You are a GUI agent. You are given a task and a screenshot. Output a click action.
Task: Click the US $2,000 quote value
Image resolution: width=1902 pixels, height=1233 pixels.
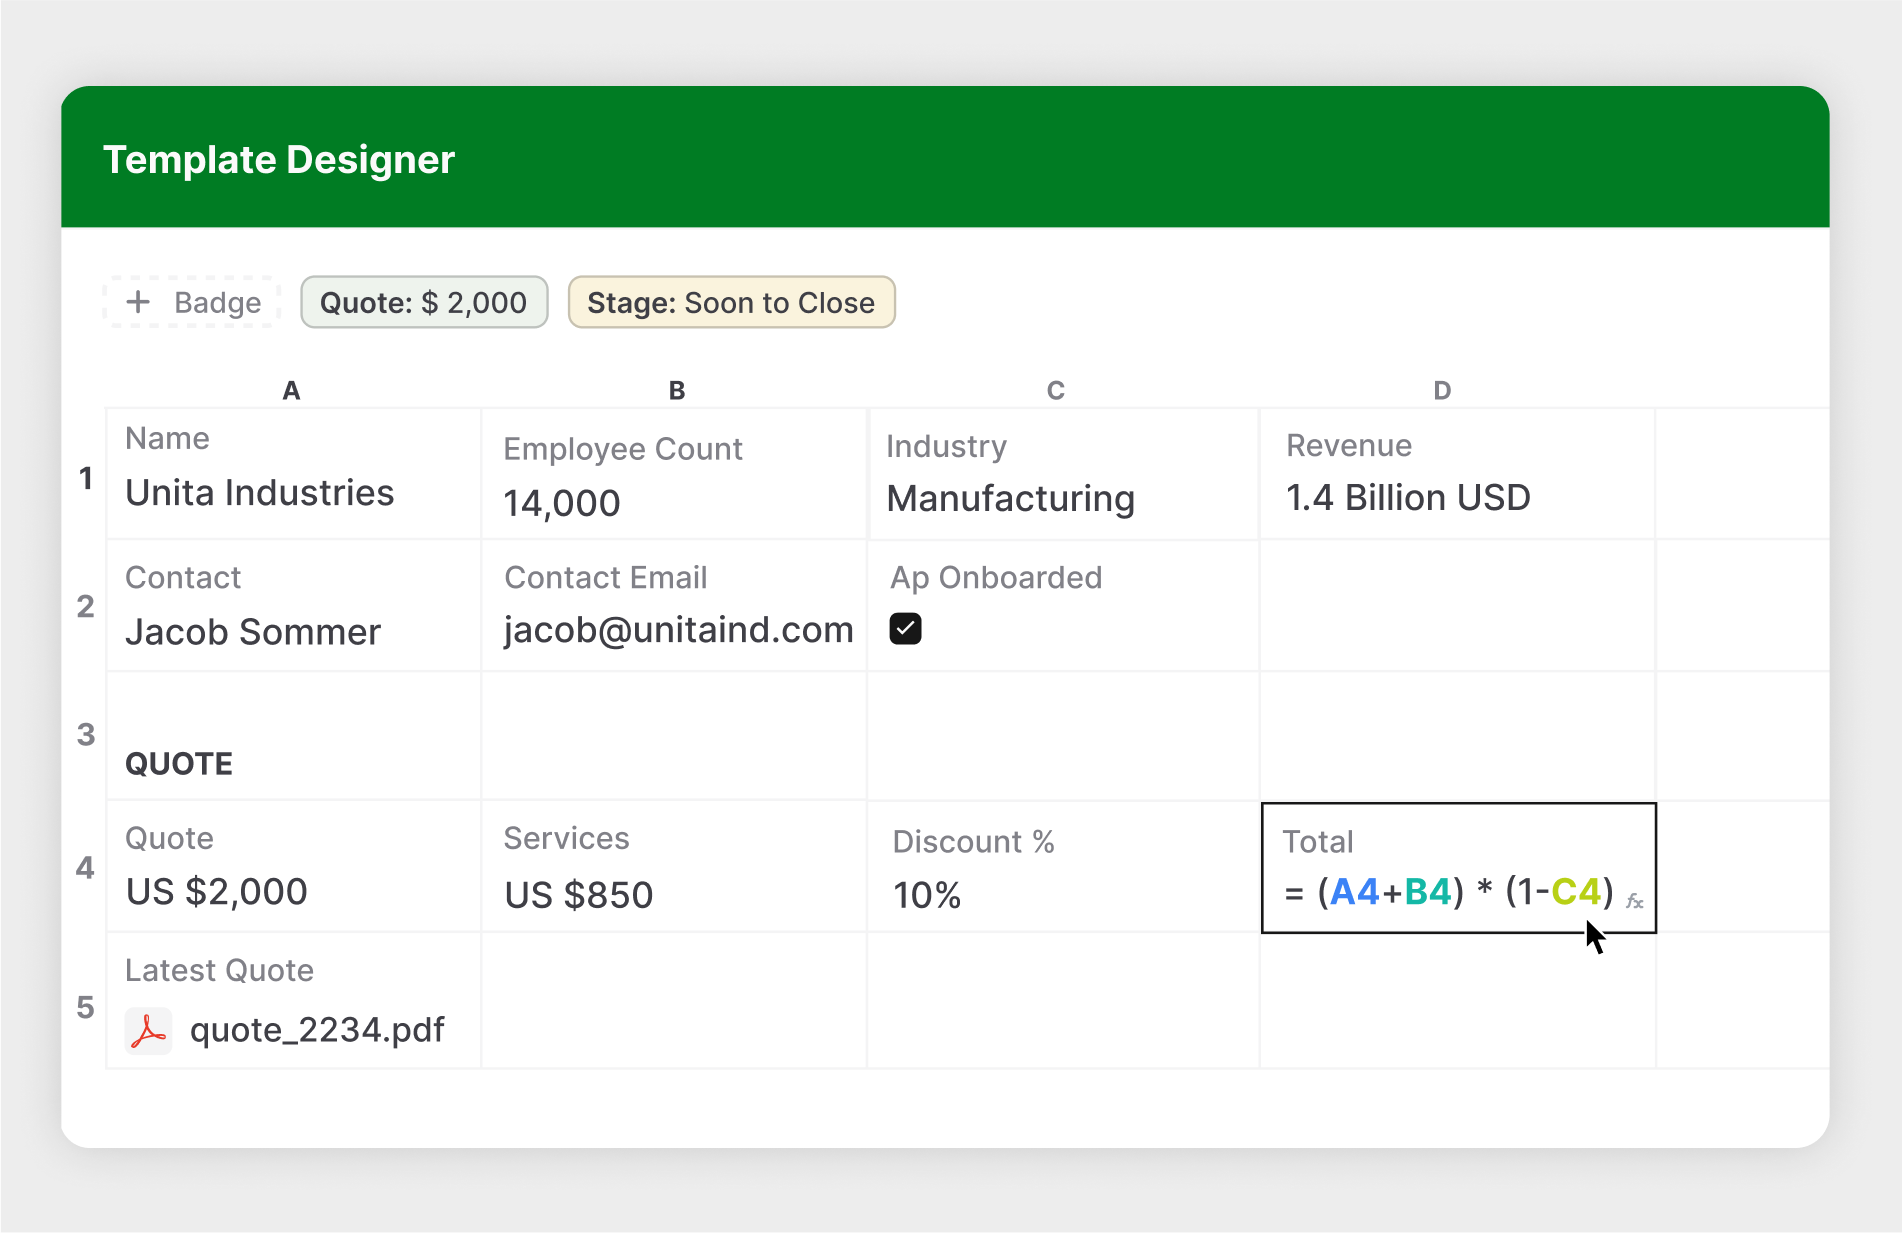click(217, 892)
